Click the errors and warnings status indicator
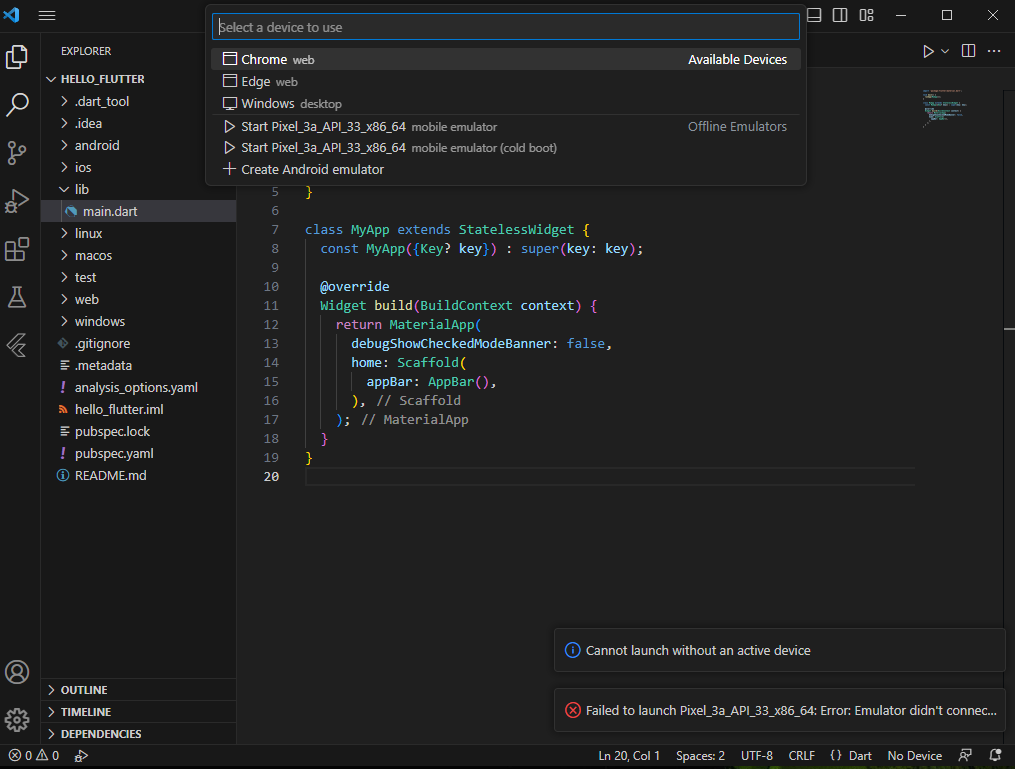1015x769 pixels. (34, 755)
